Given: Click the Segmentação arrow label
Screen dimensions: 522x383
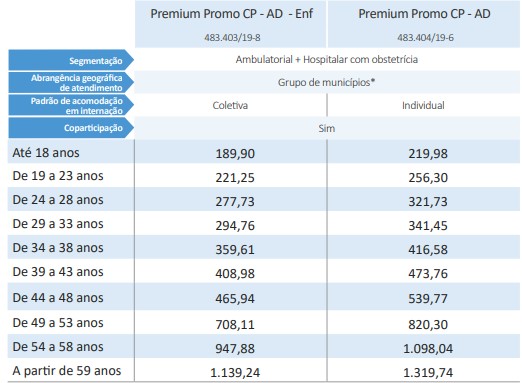Looking at the screenshot, I should click(71, 60).
